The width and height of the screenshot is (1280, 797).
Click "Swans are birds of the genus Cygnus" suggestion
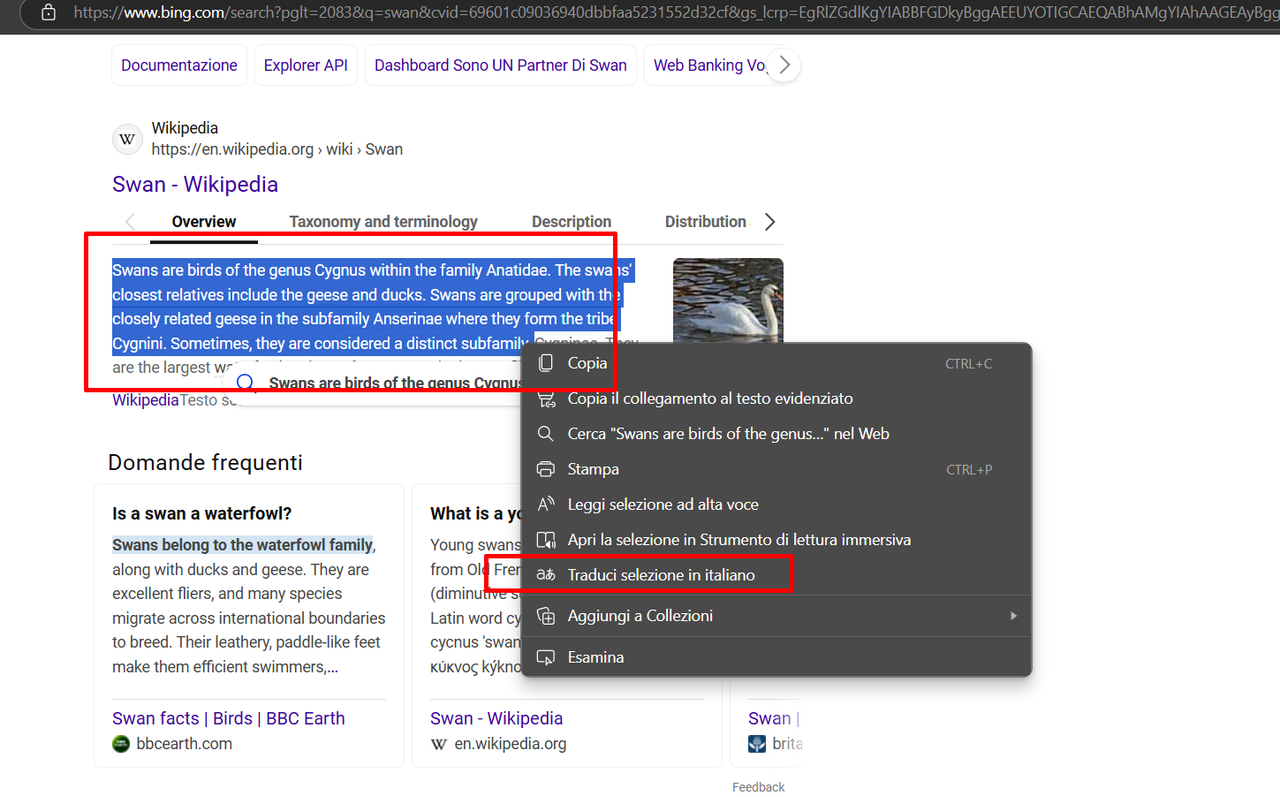click(395, 383)
